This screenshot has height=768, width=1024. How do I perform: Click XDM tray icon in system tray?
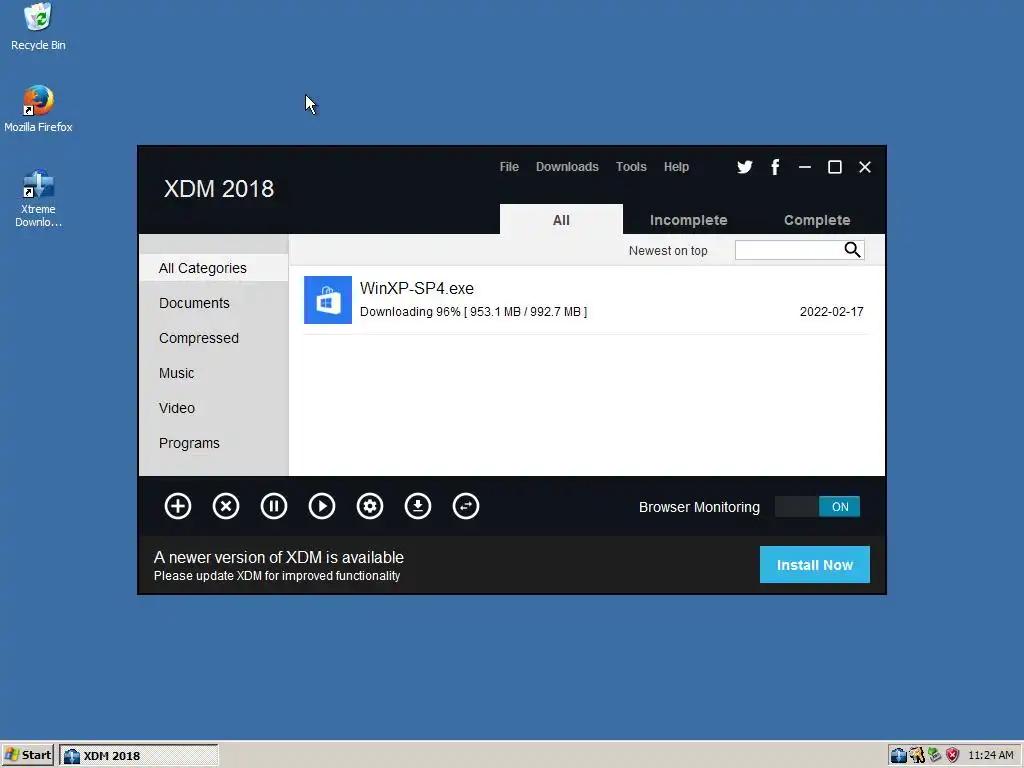(x=899, y=755)
